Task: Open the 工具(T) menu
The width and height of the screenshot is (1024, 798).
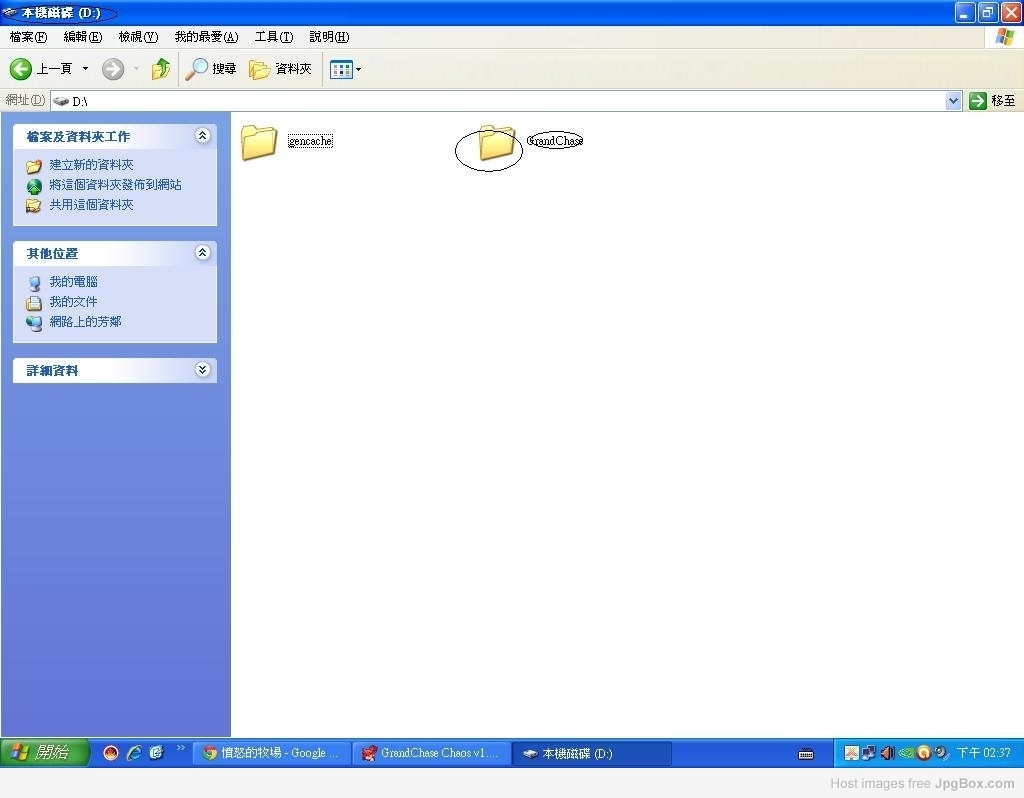Action: [x=273, y=37]
